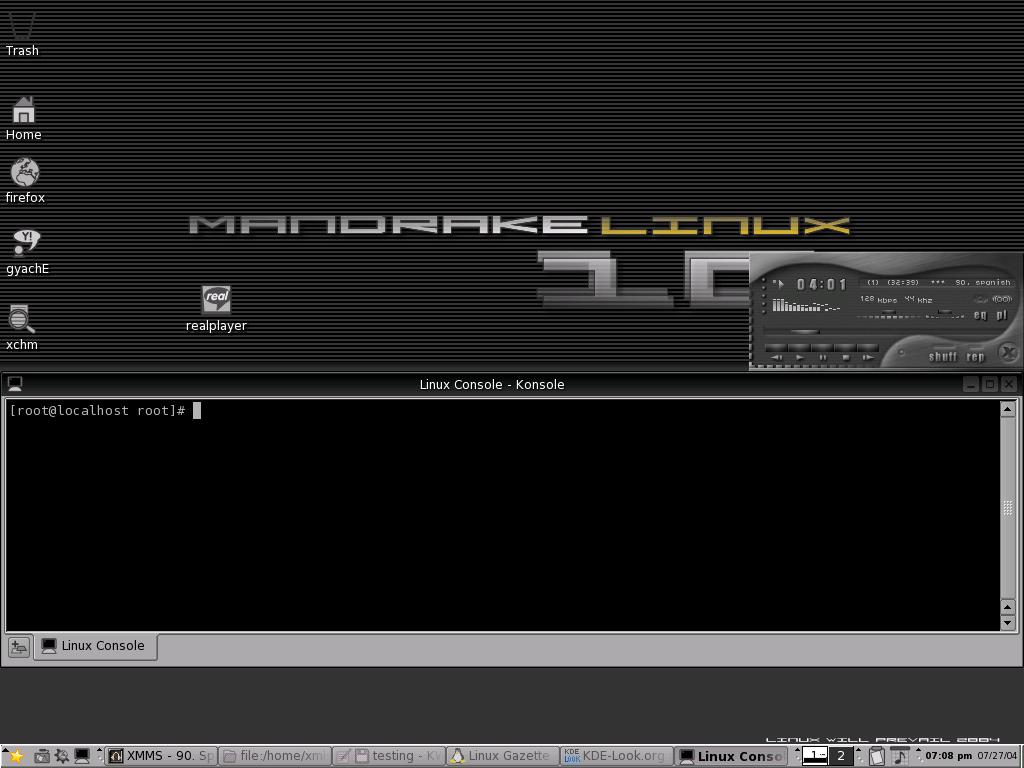Minimize the Konsole window
1024x768 pixels.
tap(971, 384)
